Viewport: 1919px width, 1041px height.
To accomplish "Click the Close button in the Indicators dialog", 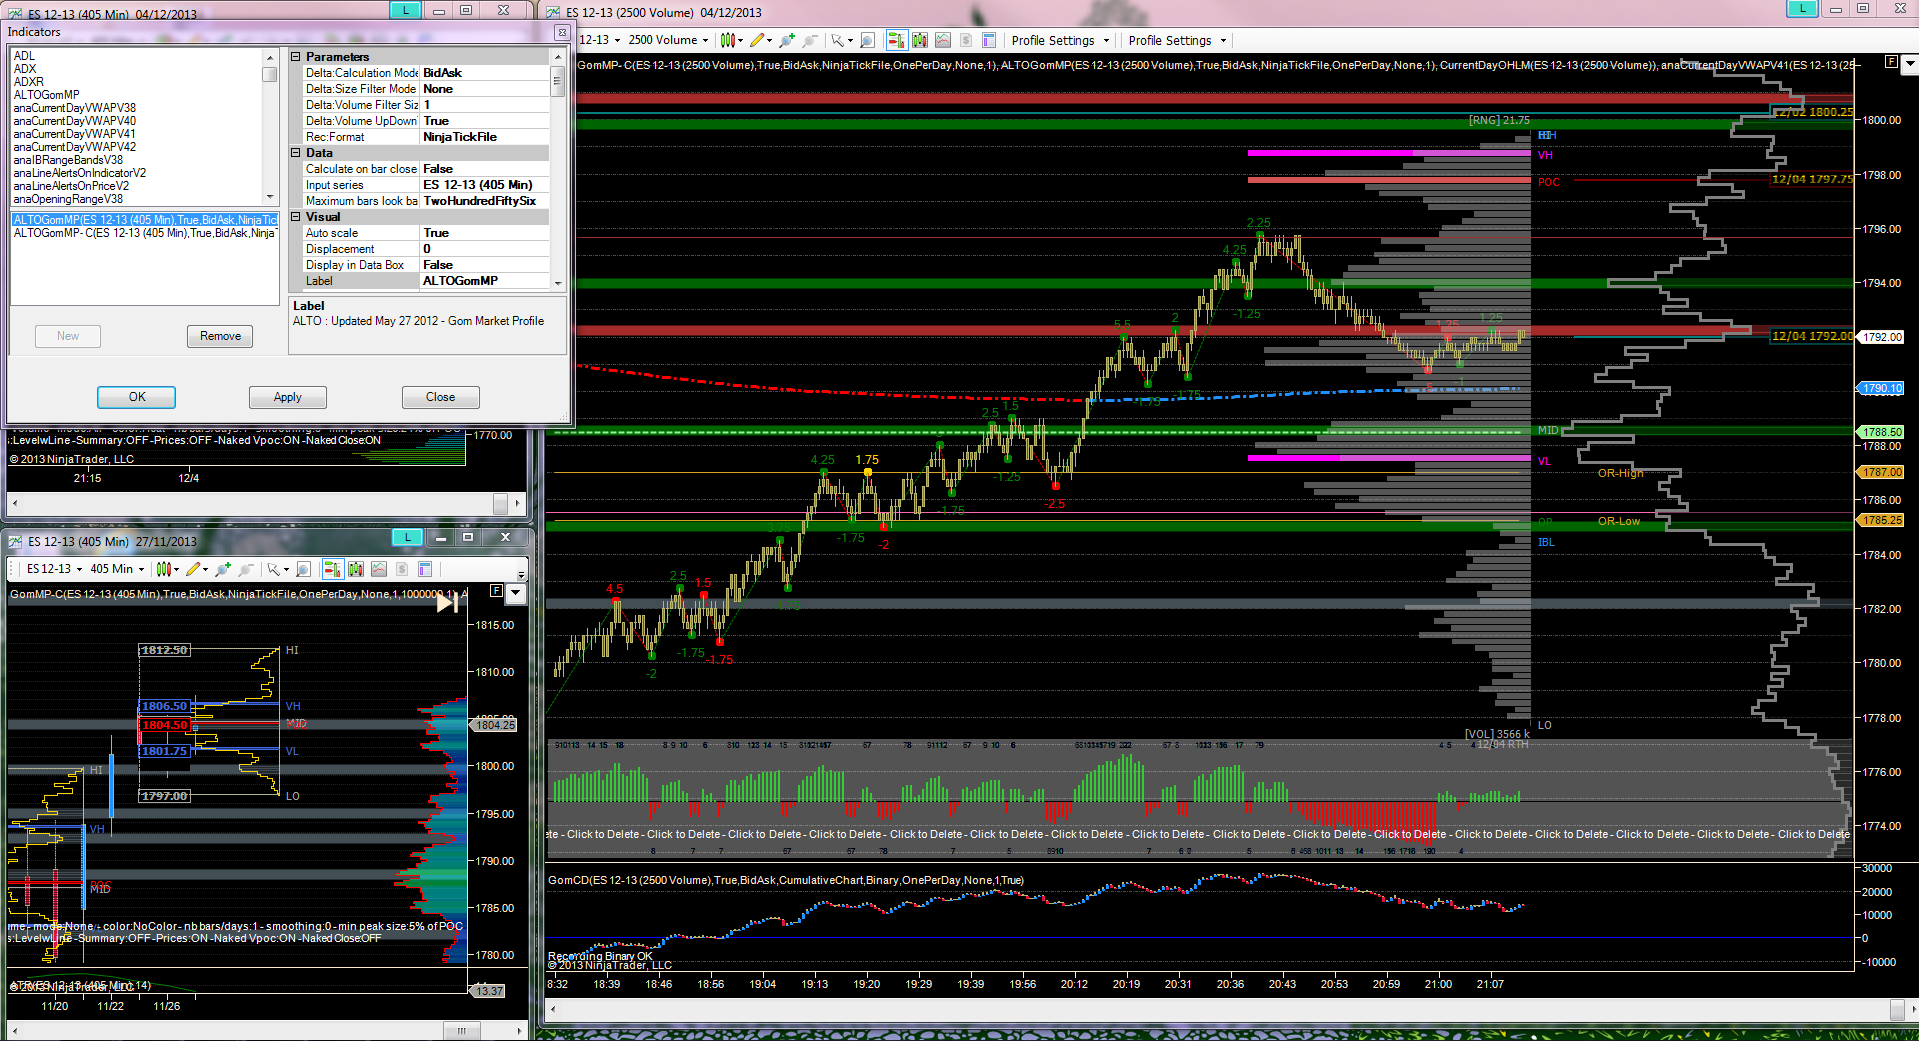I will click(x=440, y=397).
